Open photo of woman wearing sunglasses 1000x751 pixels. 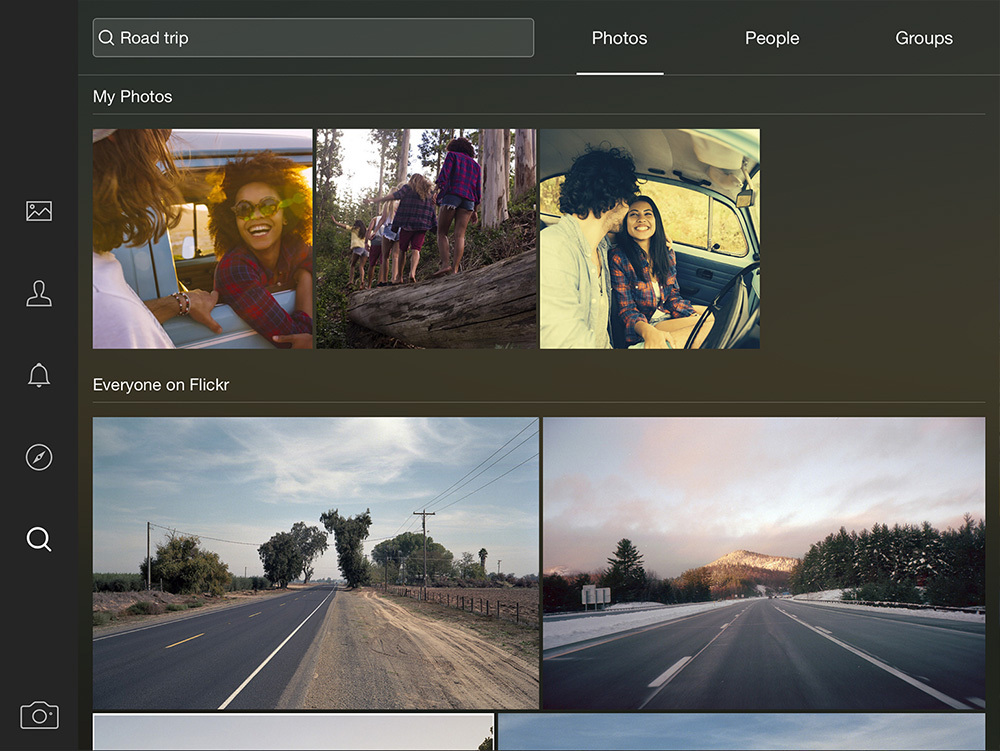(x=202, y=239)
